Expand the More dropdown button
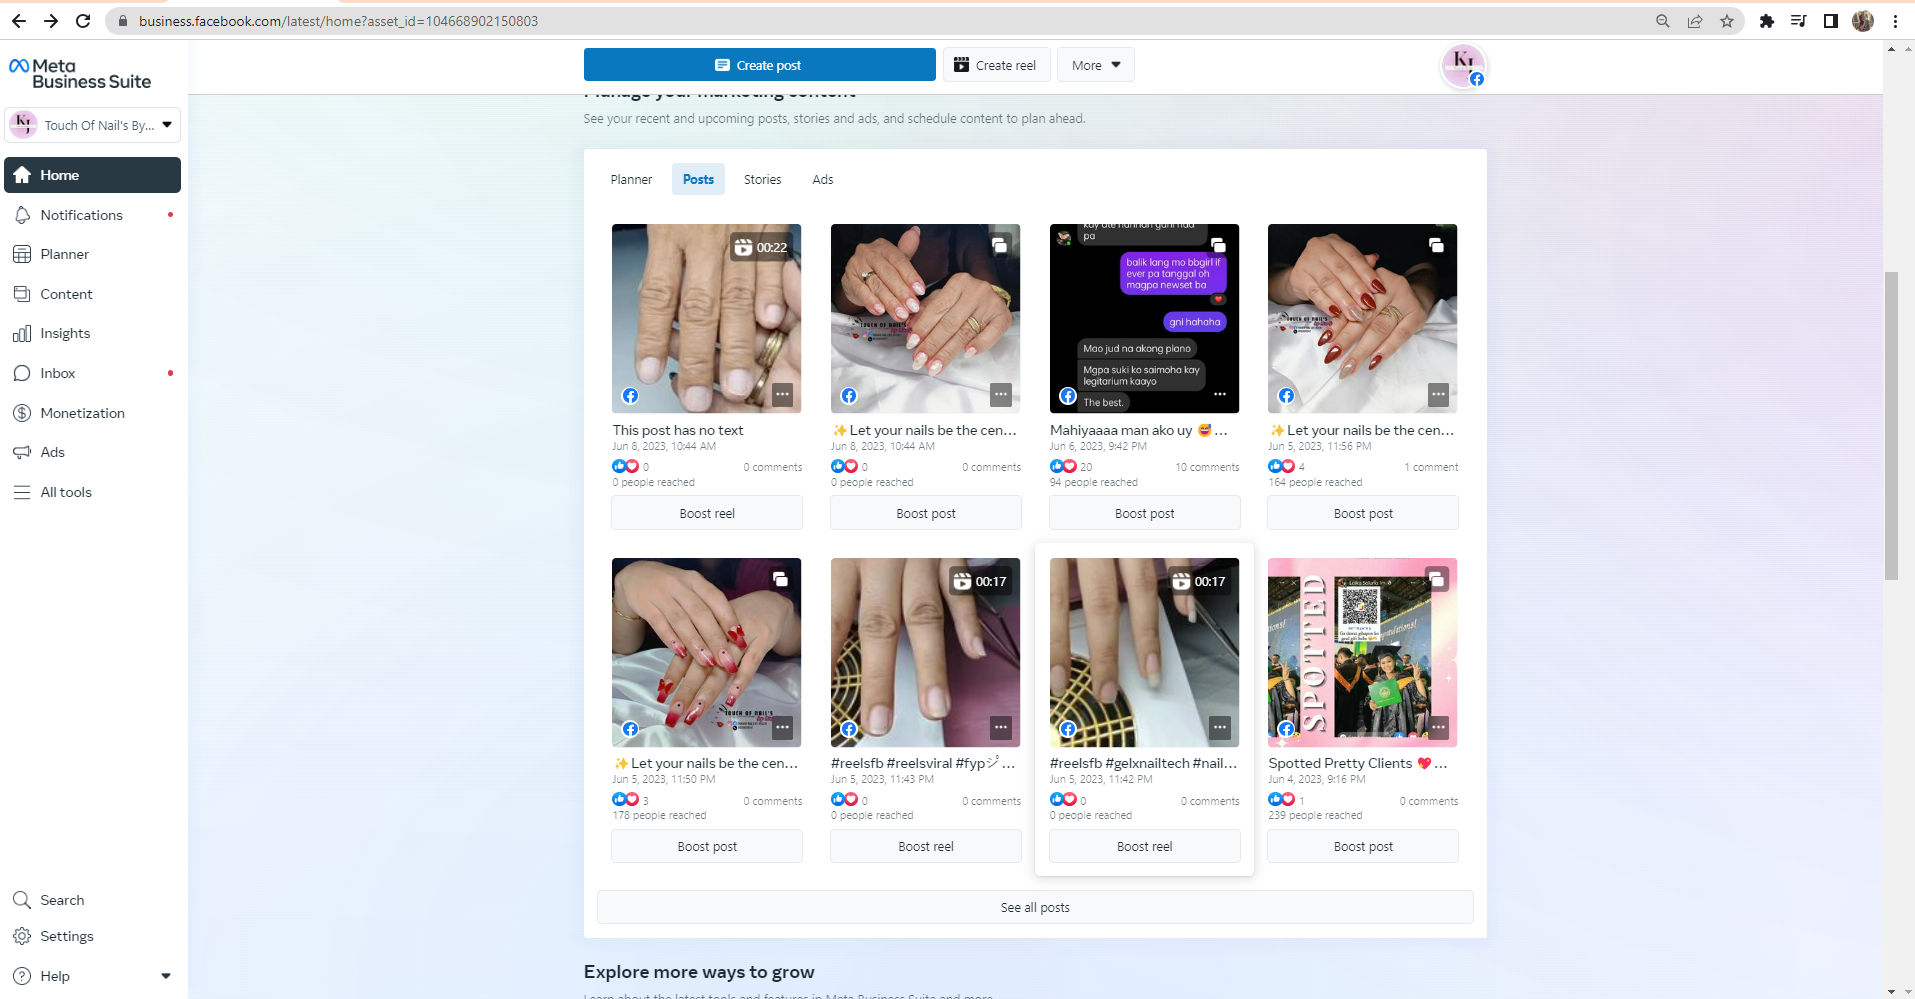The height and width of the screenshot is (999, 1915). (x=1096, y=65)
